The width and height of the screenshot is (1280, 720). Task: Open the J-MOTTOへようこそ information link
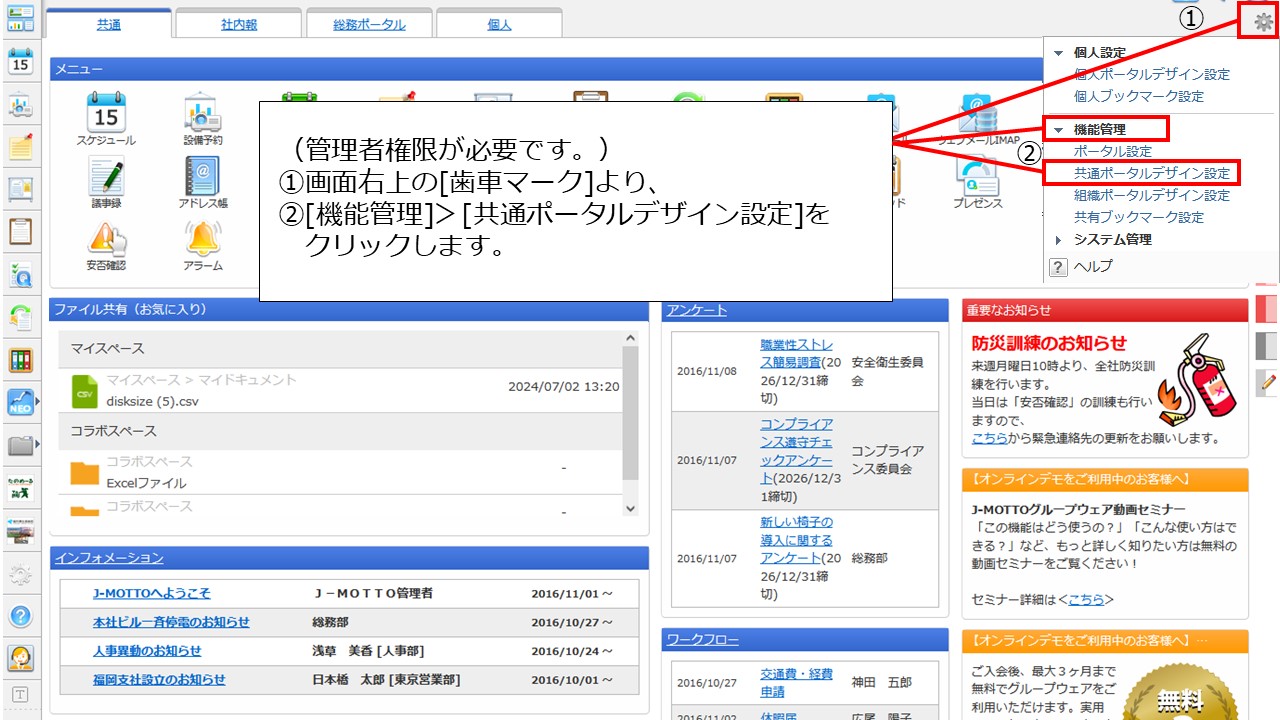151,593
